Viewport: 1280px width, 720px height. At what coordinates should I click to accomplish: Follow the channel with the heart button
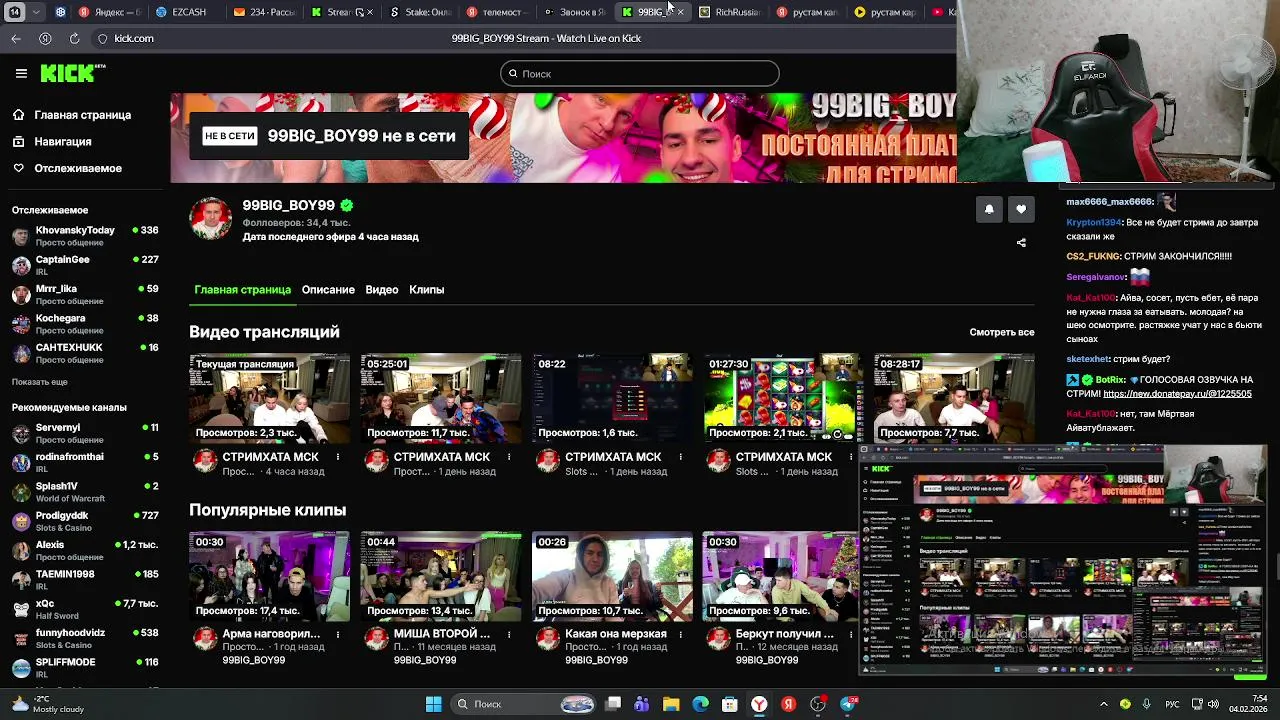[x=1021, y=209]
